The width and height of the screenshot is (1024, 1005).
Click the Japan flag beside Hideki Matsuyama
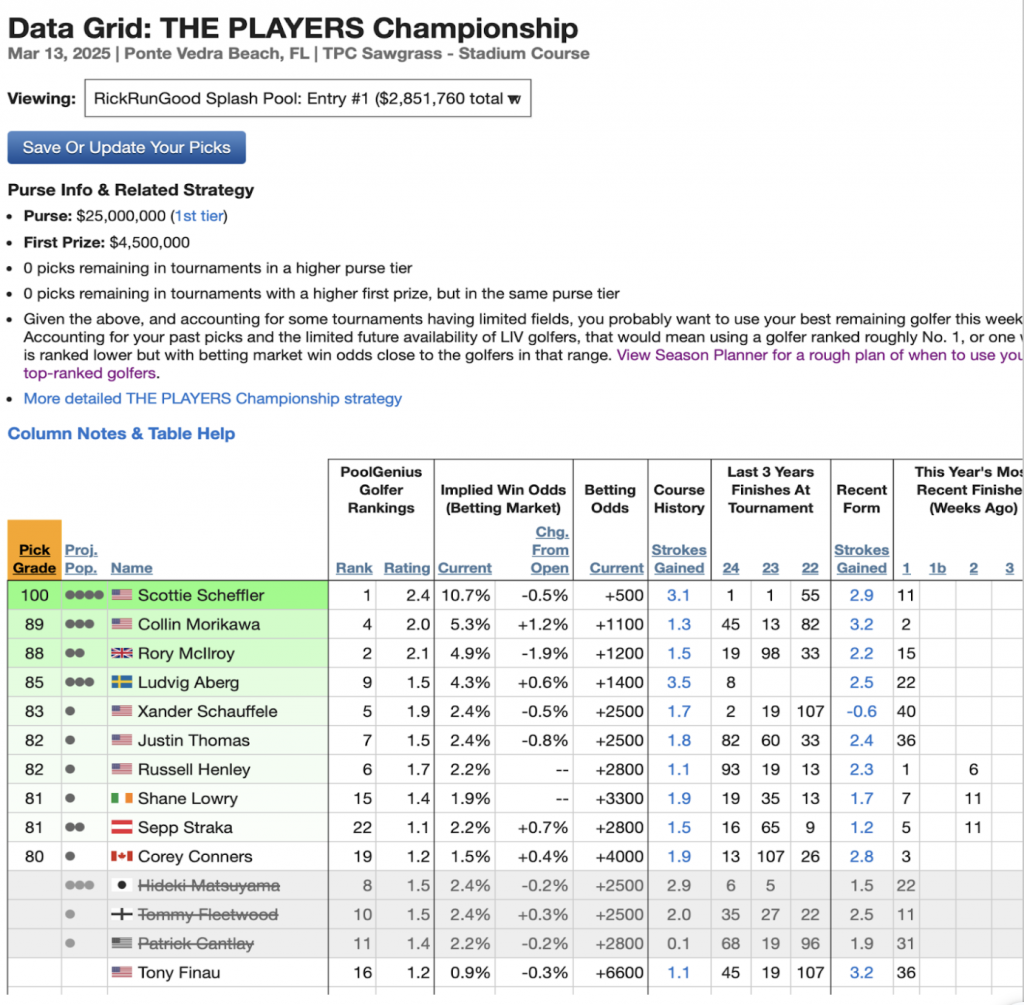point(121,886)
